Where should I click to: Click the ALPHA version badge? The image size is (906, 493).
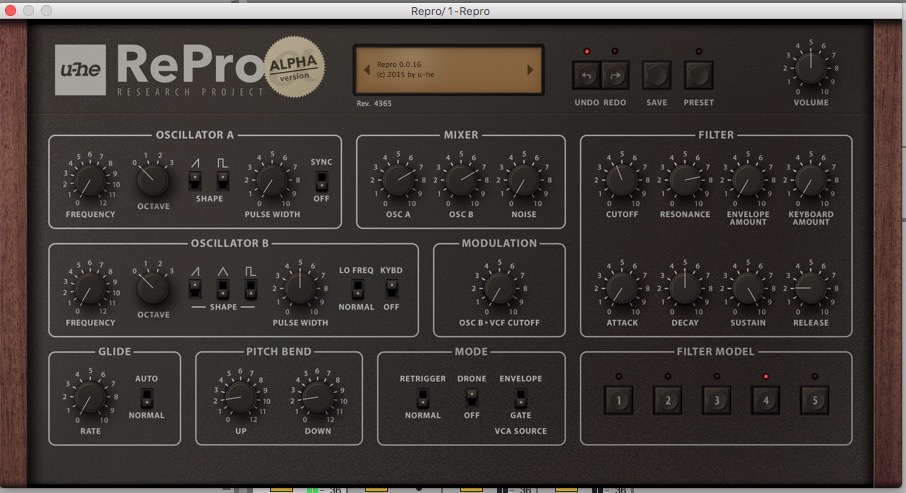(x=294, y=67)
